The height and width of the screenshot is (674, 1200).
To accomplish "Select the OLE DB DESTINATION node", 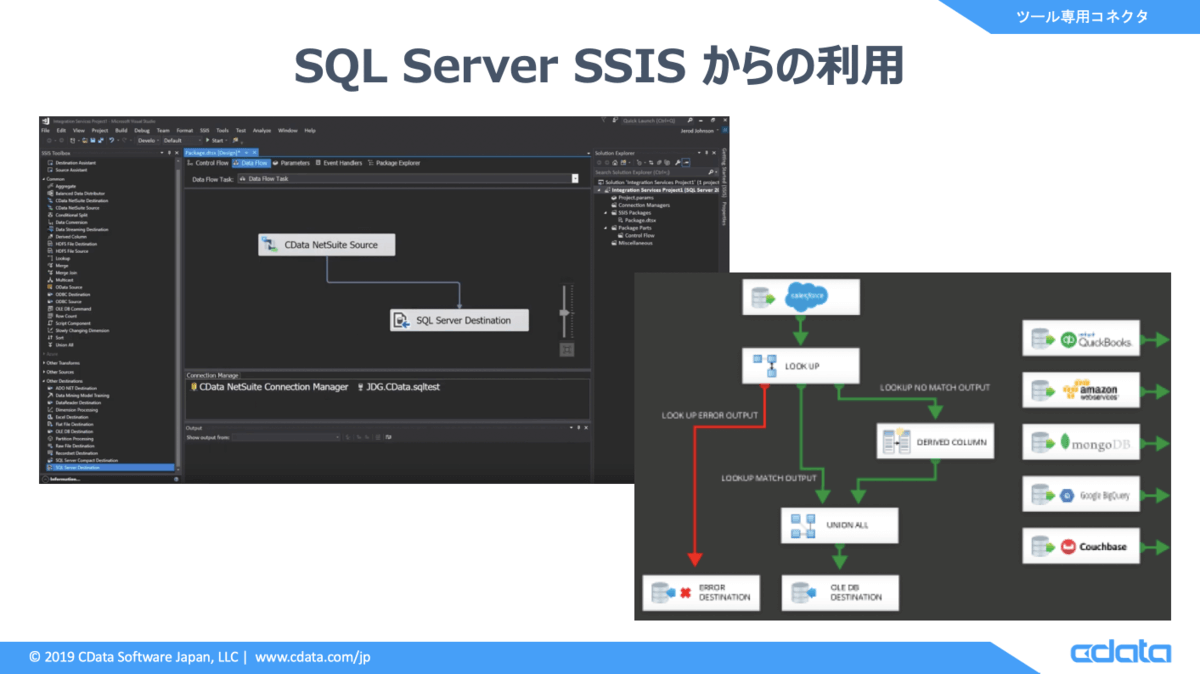I will (839, 592).
